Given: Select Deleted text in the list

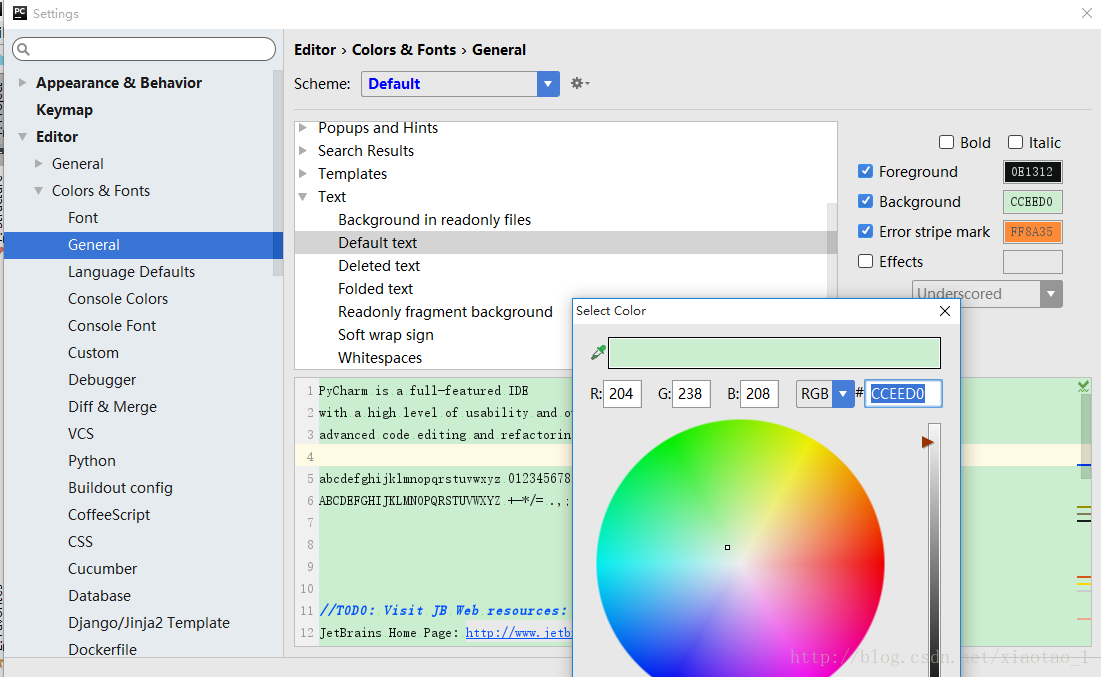Looking at the screenshot, I should pyautogui.click(x=379, y=266).
